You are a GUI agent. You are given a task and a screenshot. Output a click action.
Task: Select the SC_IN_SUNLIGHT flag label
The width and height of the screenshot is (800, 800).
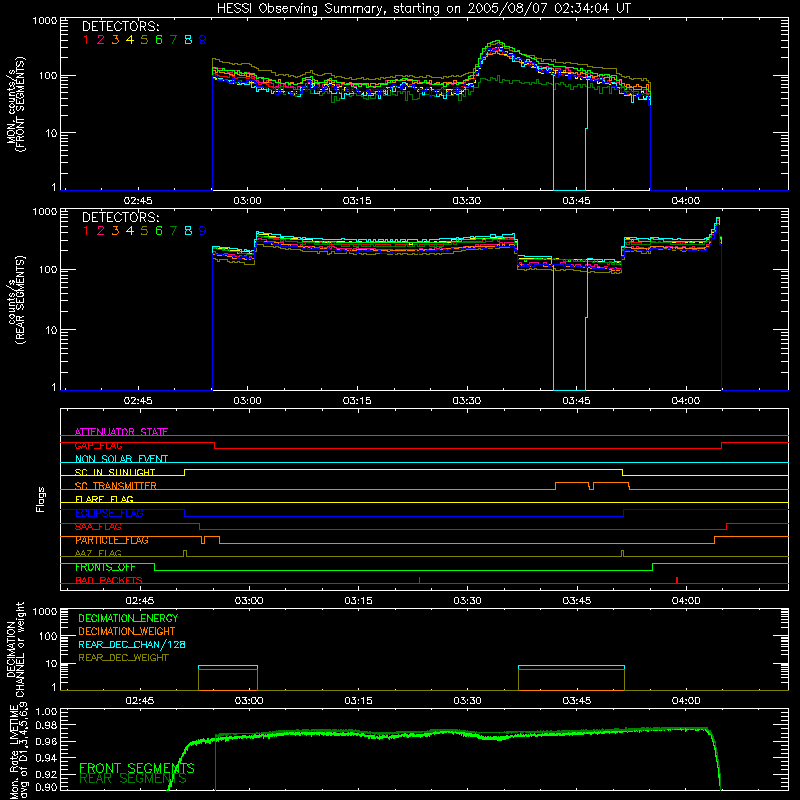(x=115, y=472)
